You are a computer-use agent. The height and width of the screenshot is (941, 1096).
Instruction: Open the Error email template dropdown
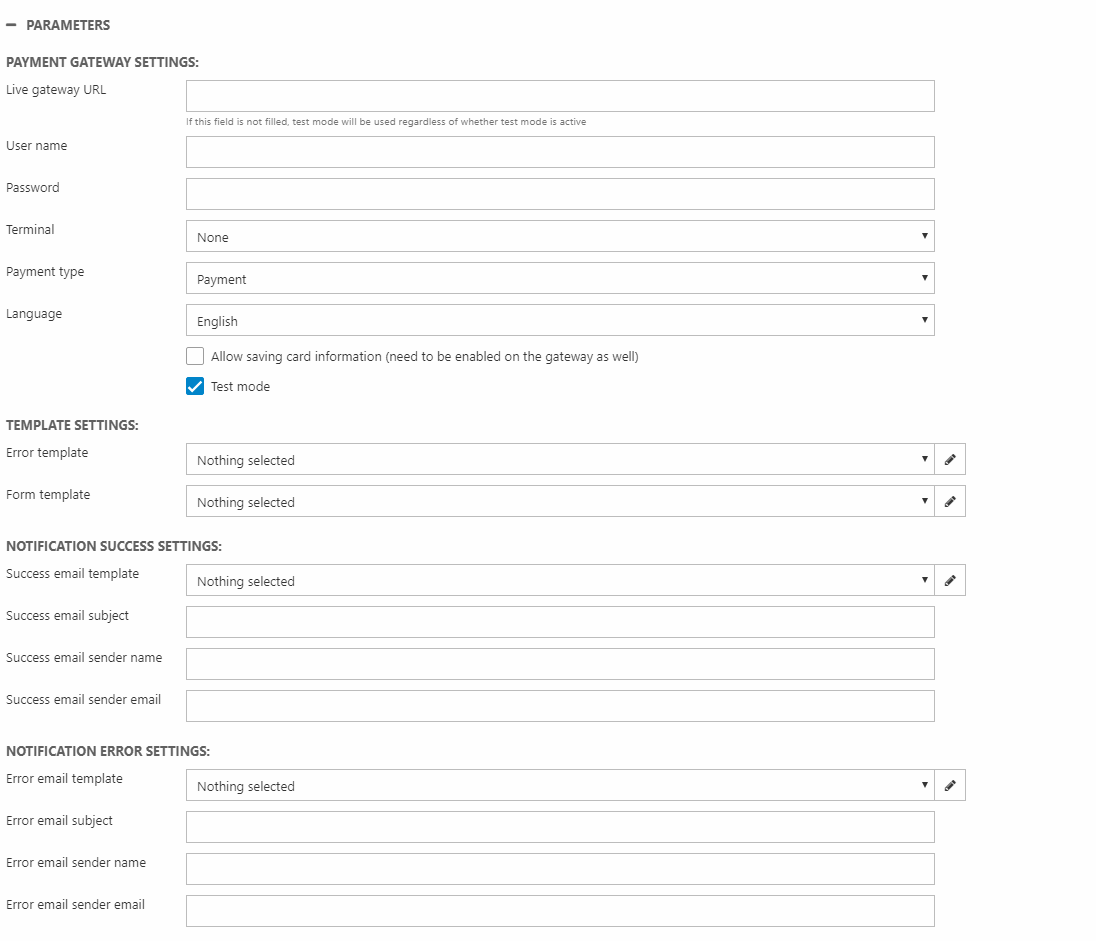pyautogui.click(x=560, y=786)
